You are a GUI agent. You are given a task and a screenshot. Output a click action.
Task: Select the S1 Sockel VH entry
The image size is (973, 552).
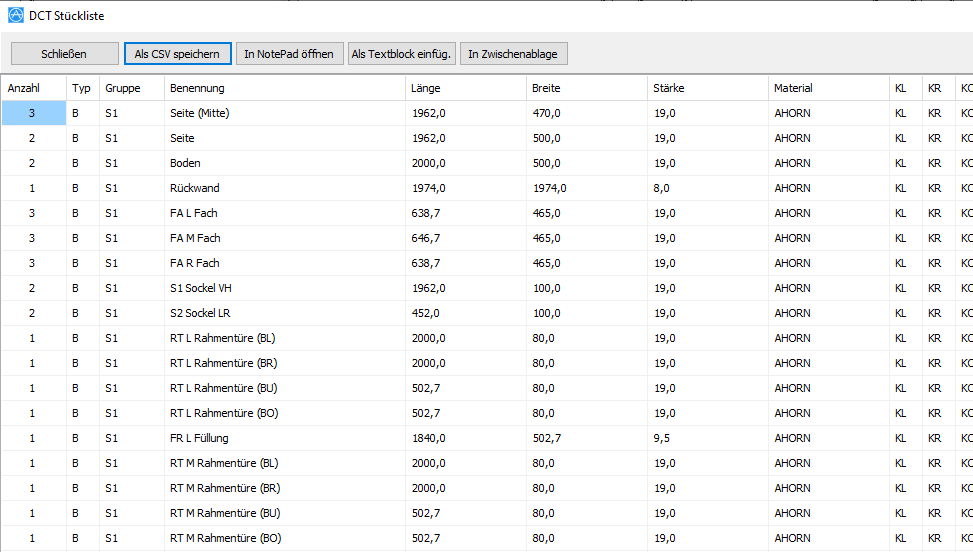click(x=201, y=288)
